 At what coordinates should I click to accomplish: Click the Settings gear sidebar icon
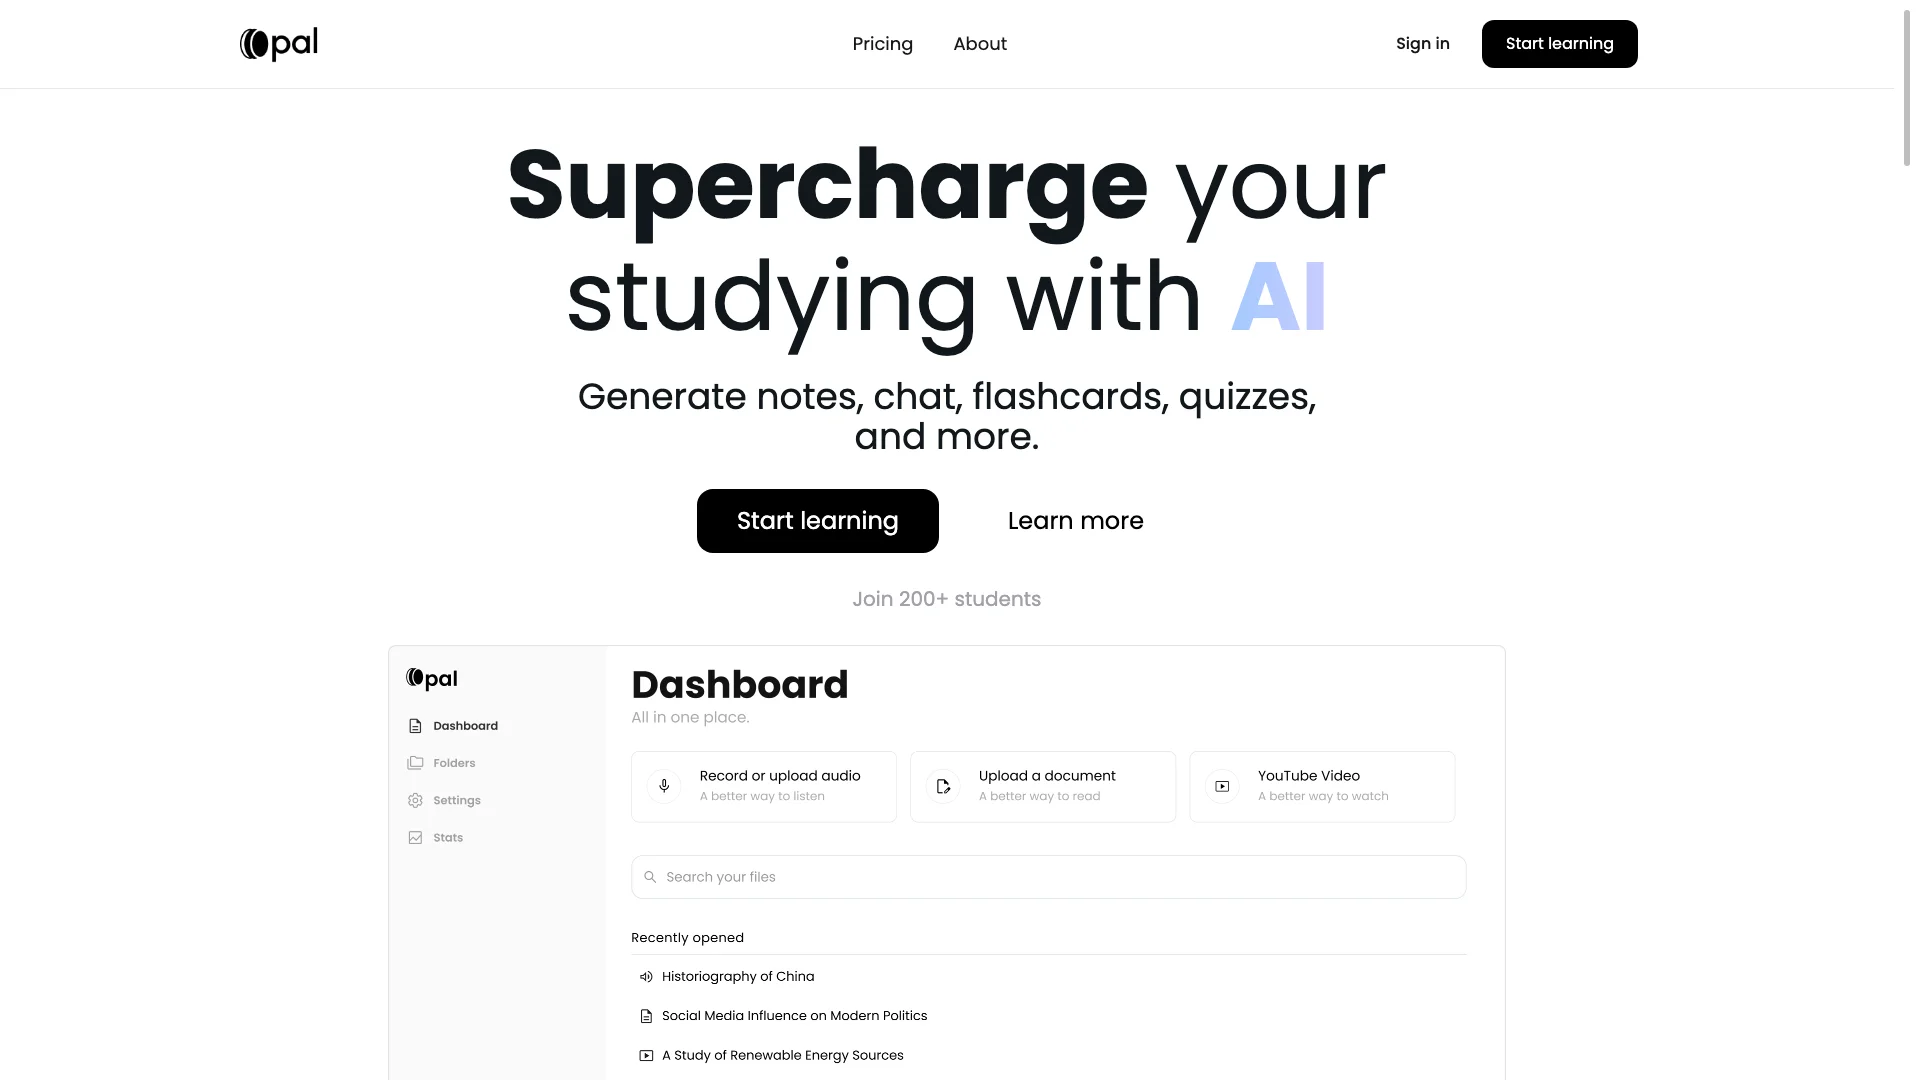tap(415, 800)
